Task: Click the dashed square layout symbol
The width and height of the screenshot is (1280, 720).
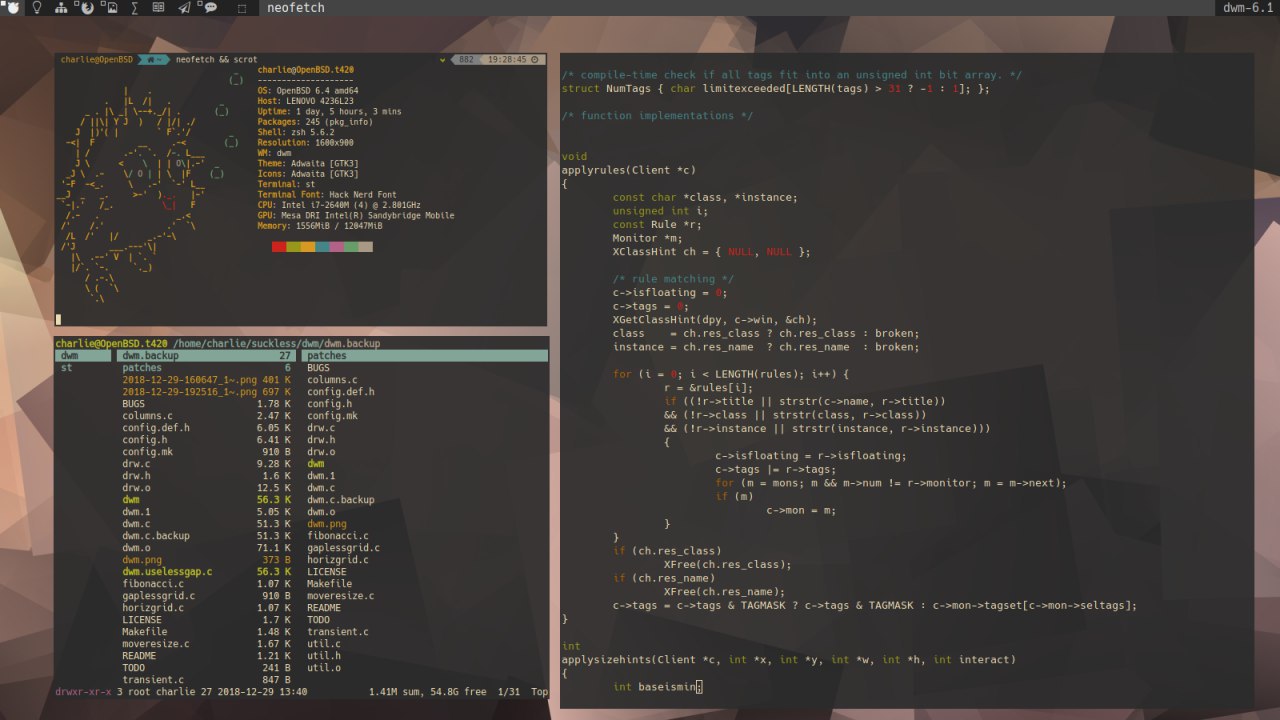Action: pyautogui.click(x=242, y=8)
